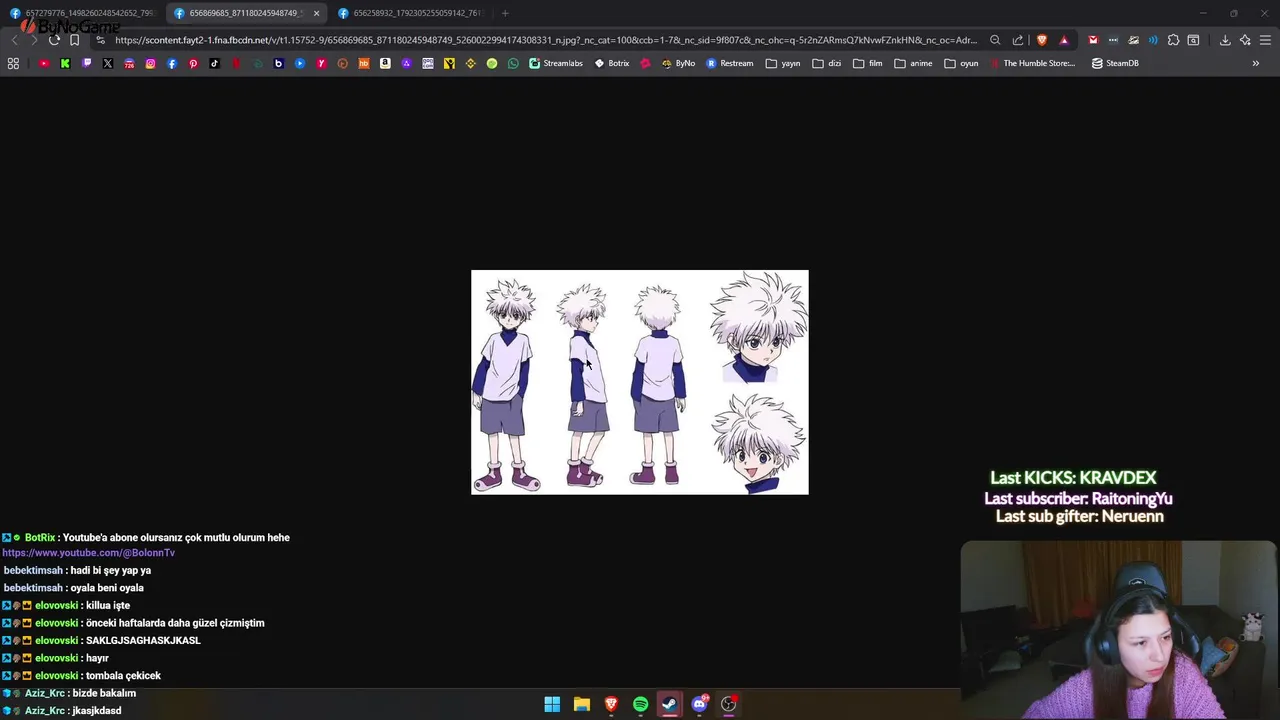Screen dimensions: 1280x720
Task: Expand the film bookmarks folder
Action: pyautogui.click(x=868, y=63)
